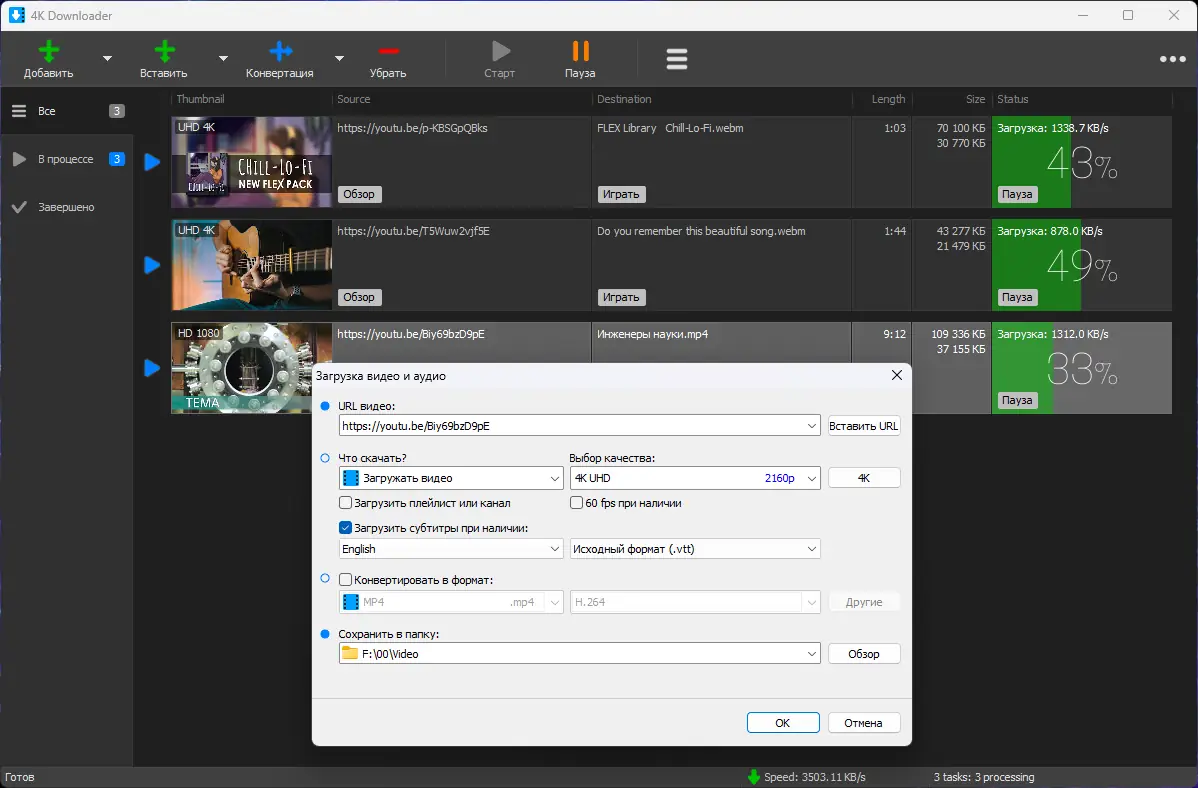1198x788 pixels.
Task: Click the guitar video thumbnail
Action: coord(251,265)
